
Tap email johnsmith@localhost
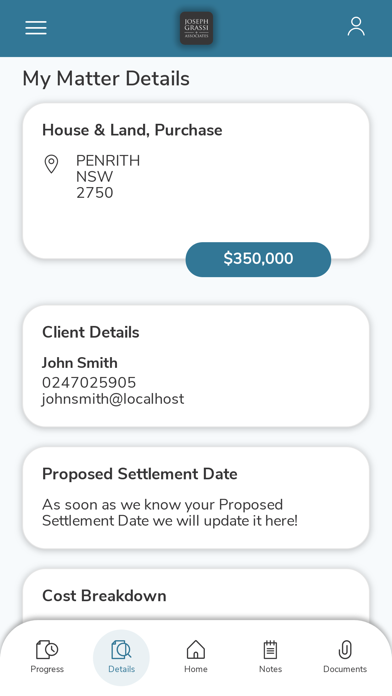113,399
